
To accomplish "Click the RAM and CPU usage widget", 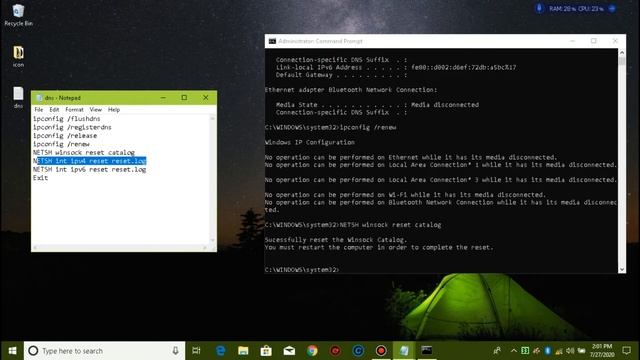I will click(x=576, y=9).
